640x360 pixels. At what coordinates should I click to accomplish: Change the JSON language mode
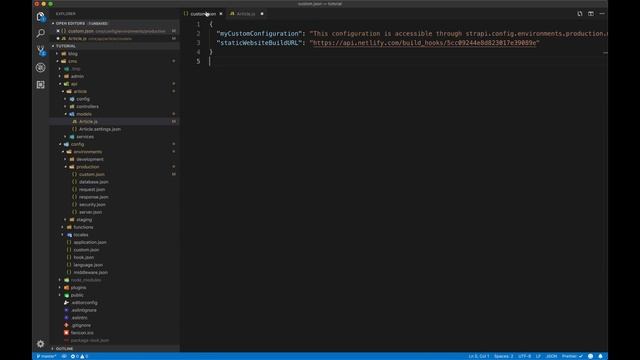(x=551, y=356)
